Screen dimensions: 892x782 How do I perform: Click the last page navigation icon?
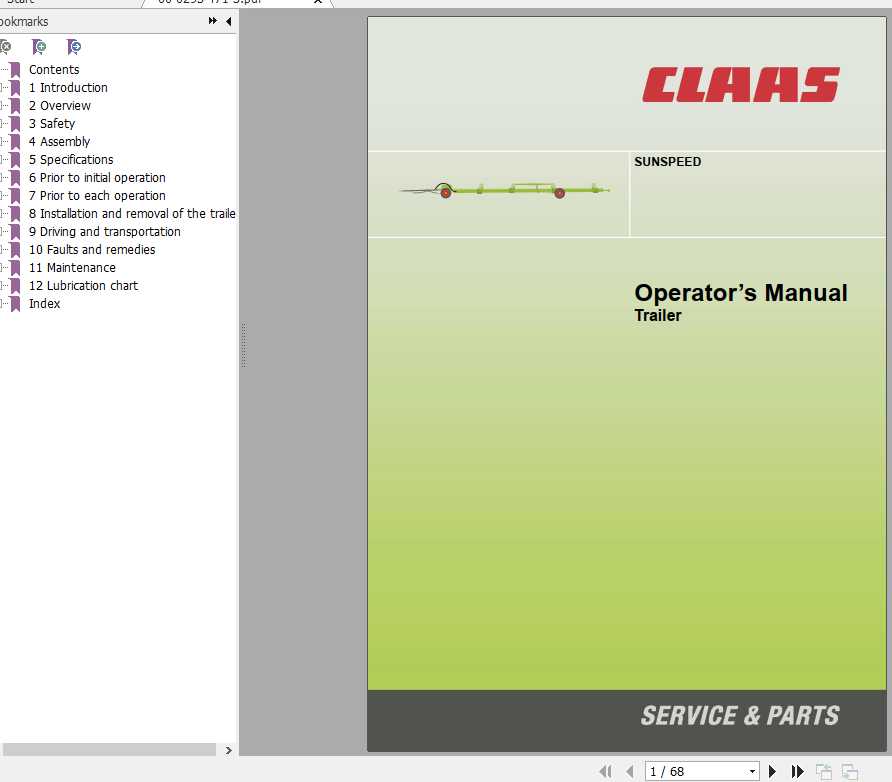point(797,770)
